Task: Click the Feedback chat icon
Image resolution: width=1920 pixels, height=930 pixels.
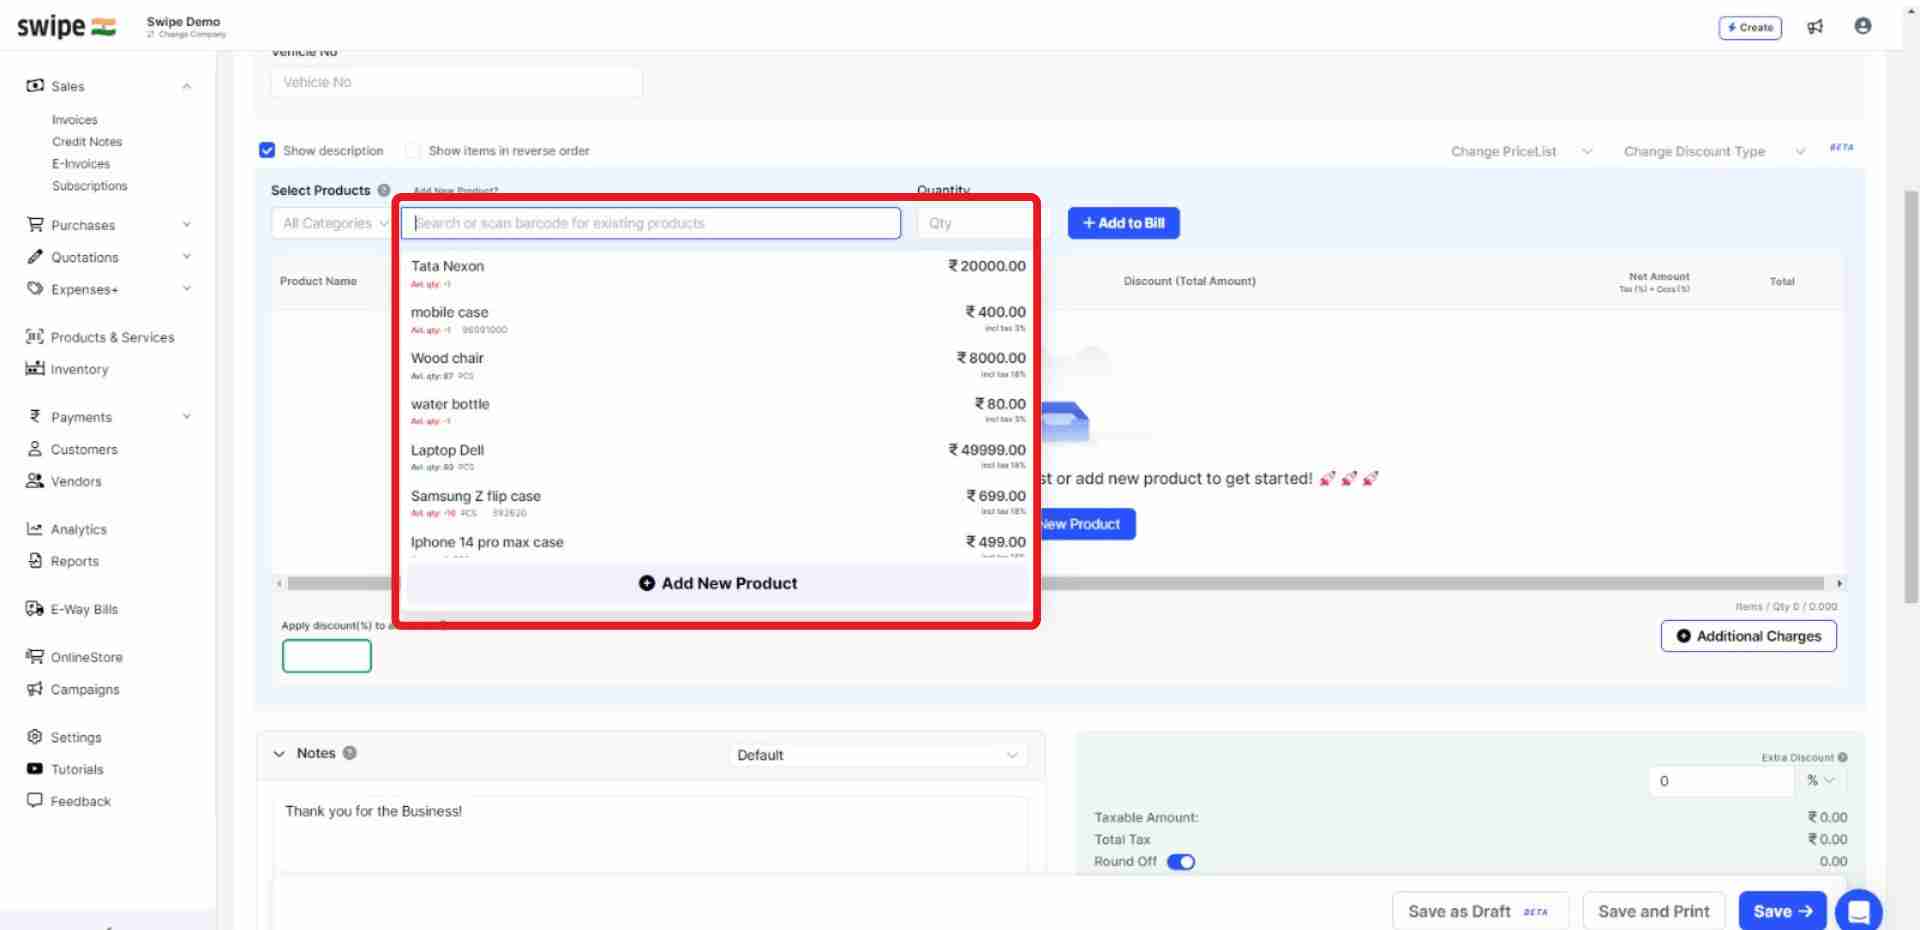Action: 35,801
